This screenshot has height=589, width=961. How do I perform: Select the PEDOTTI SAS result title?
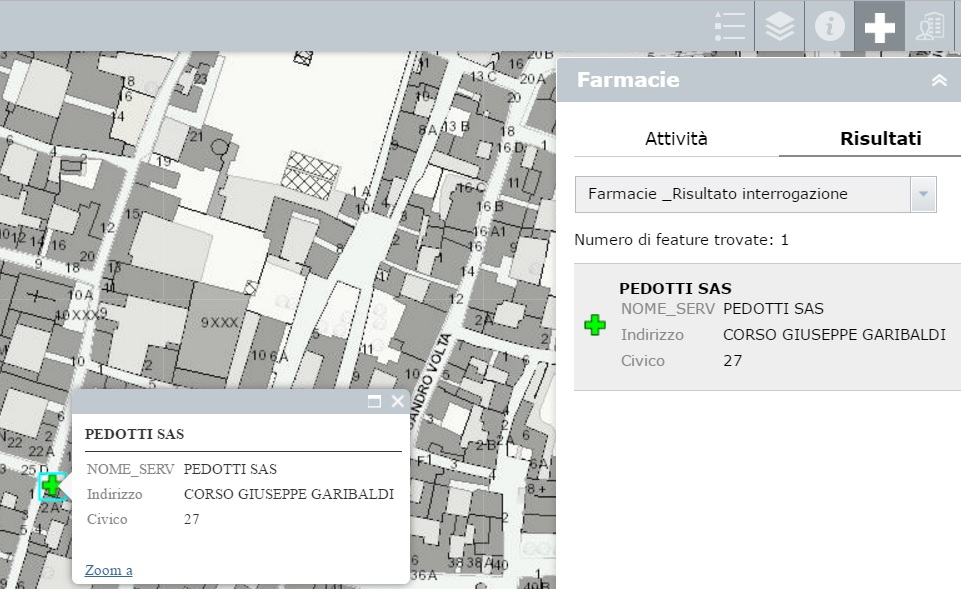click(x=675, y=289)
